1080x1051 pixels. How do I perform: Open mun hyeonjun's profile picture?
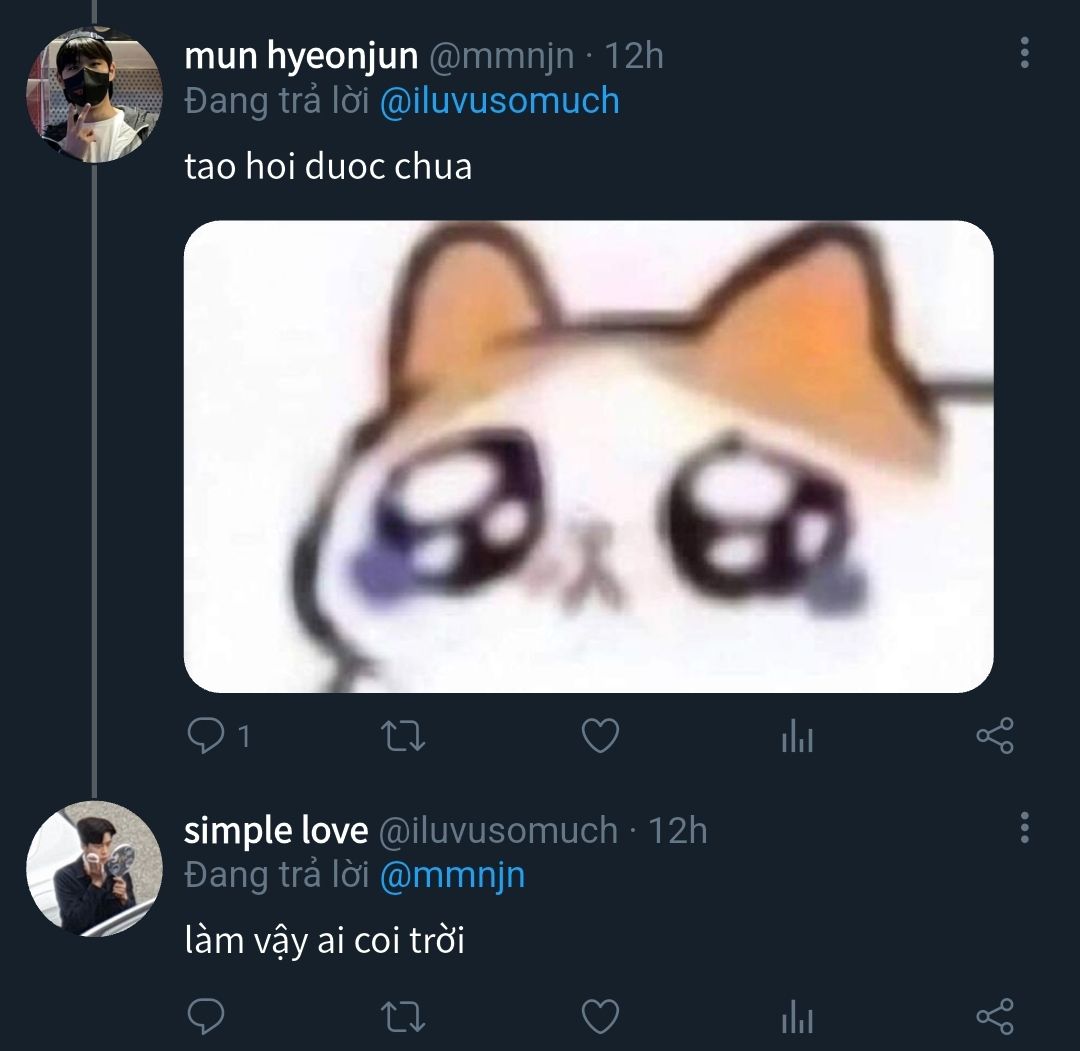click(94, 95)
